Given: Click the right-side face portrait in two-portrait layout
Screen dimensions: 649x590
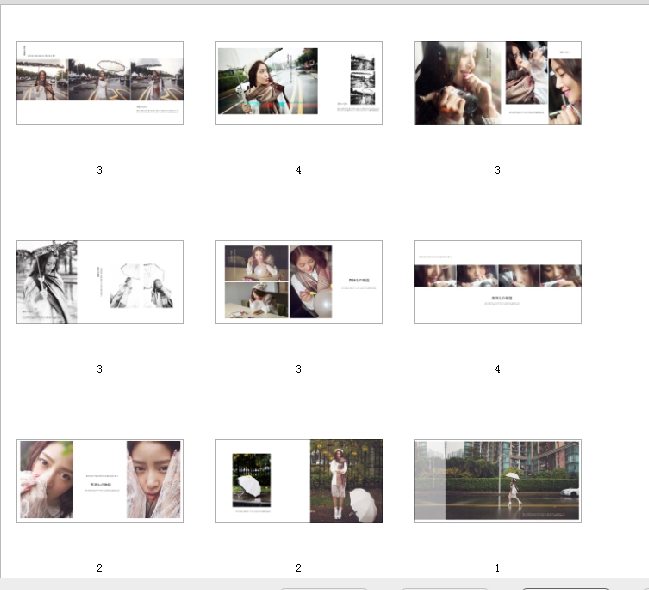Looking at the screenshot, I should [154, 479].
